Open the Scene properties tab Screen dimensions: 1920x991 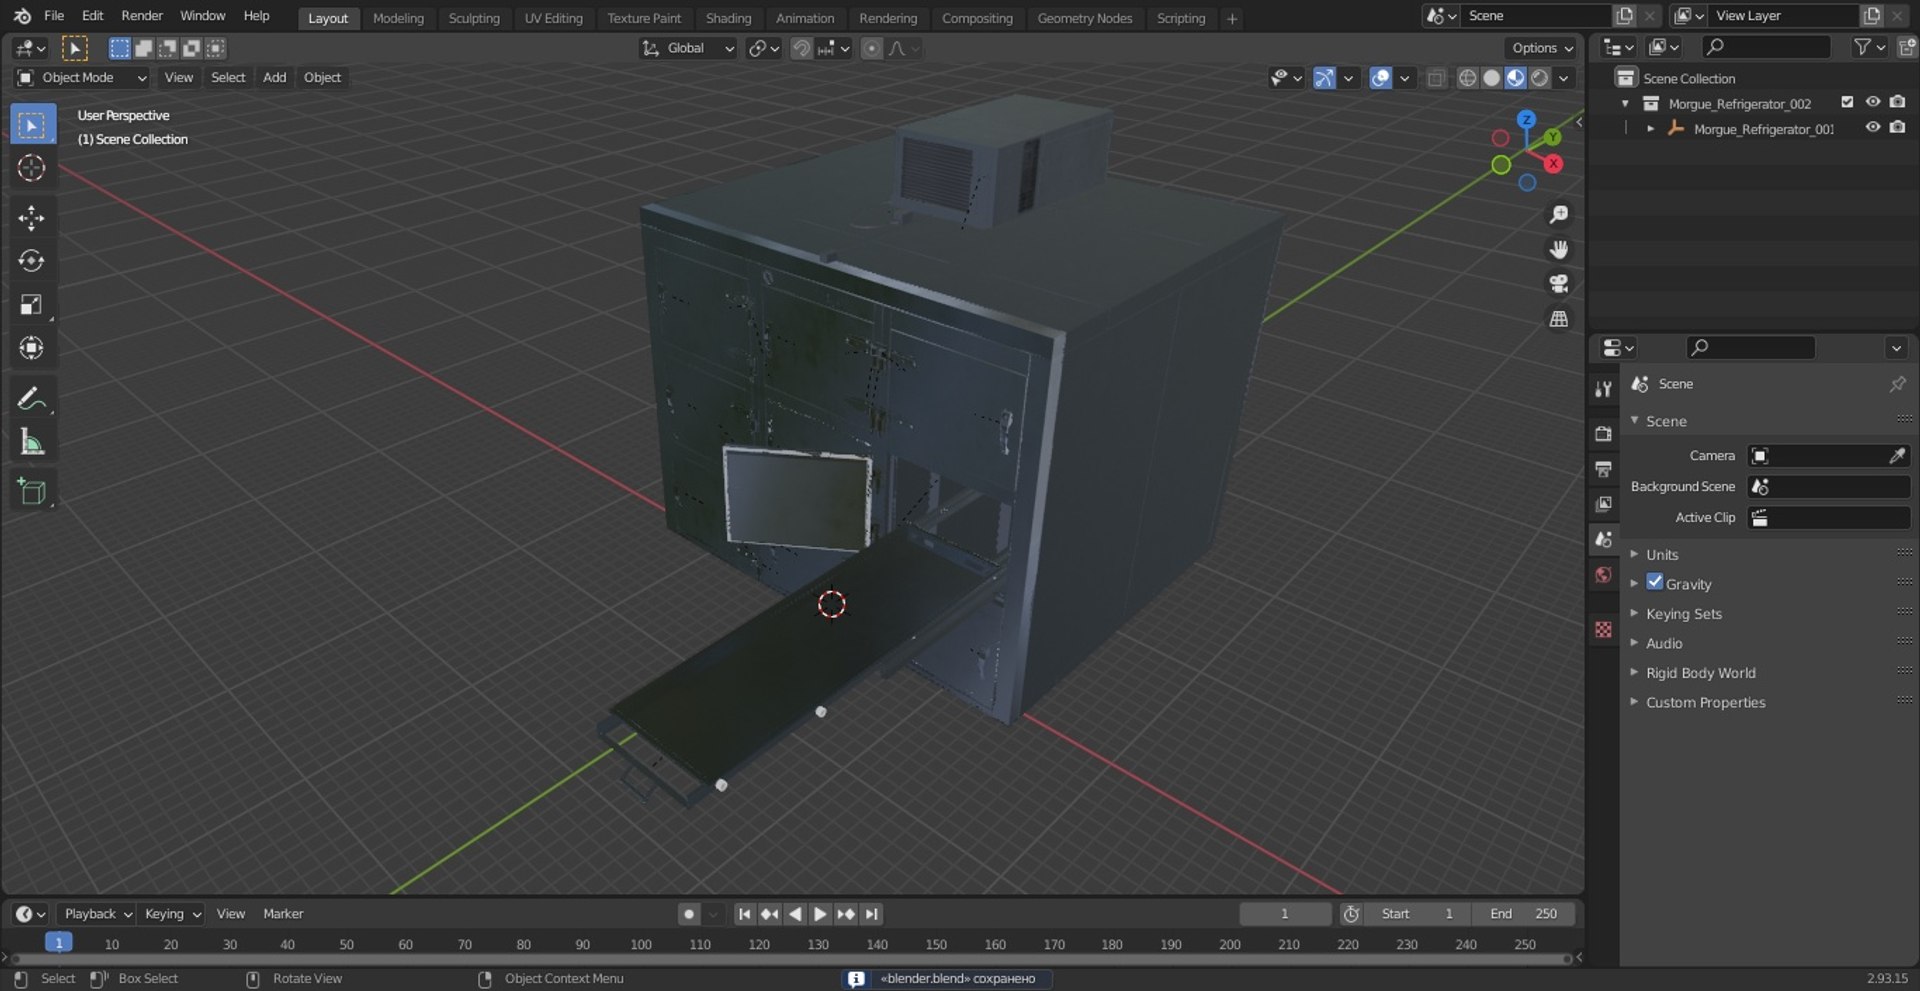[x=1604, y=539]
